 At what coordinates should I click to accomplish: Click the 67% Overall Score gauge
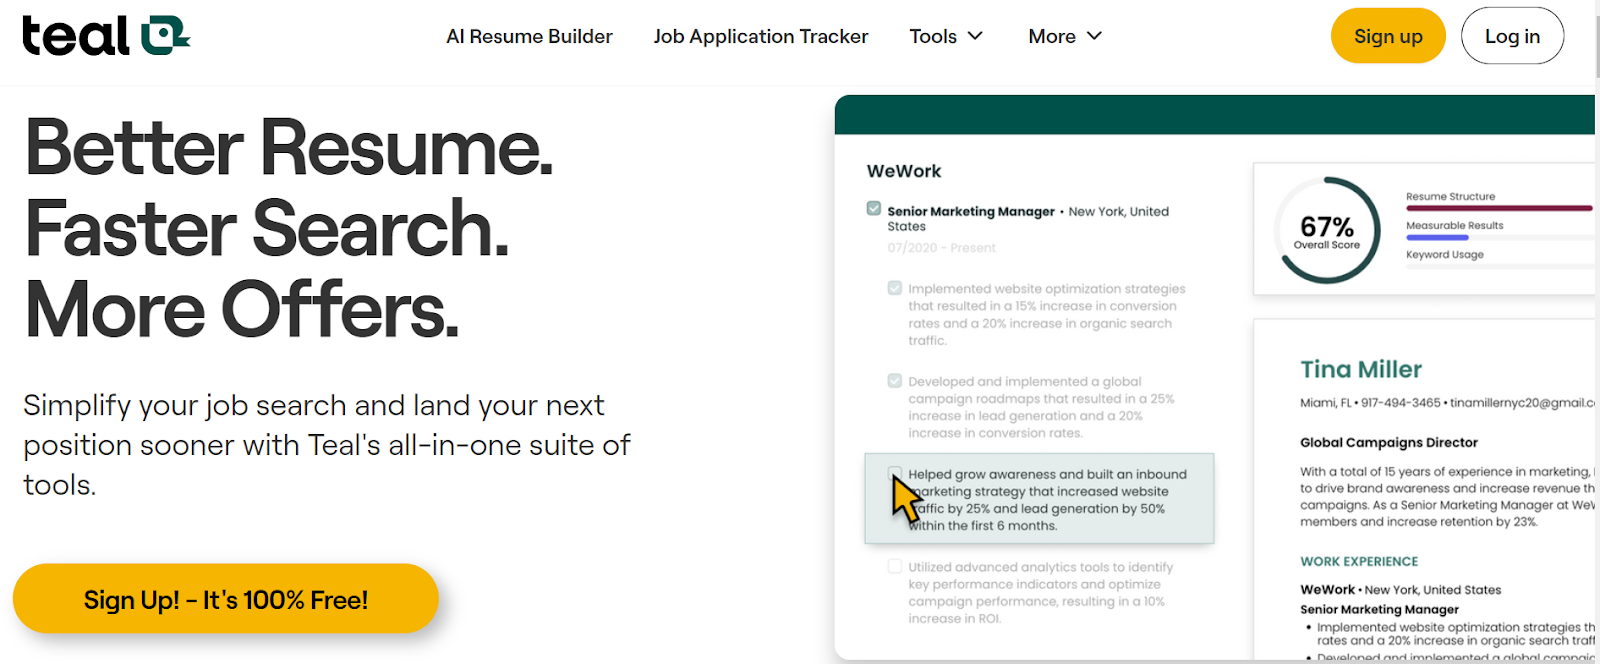pos(1327,231)
